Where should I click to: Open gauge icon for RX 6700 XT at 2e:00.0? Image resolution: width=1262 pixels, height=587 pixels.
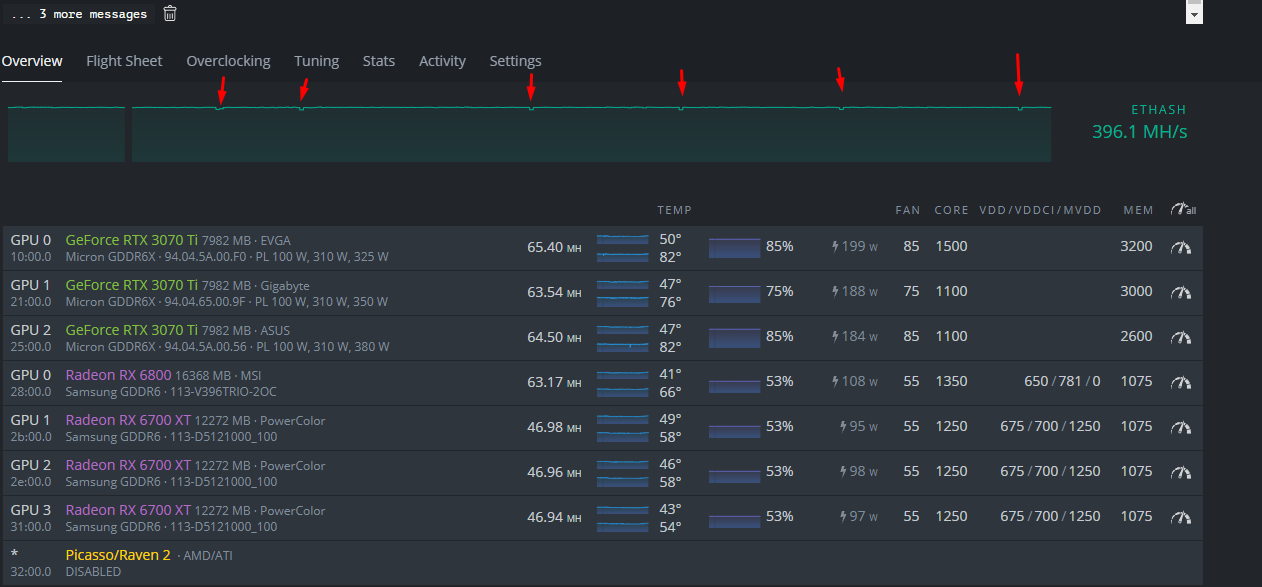1181,472
